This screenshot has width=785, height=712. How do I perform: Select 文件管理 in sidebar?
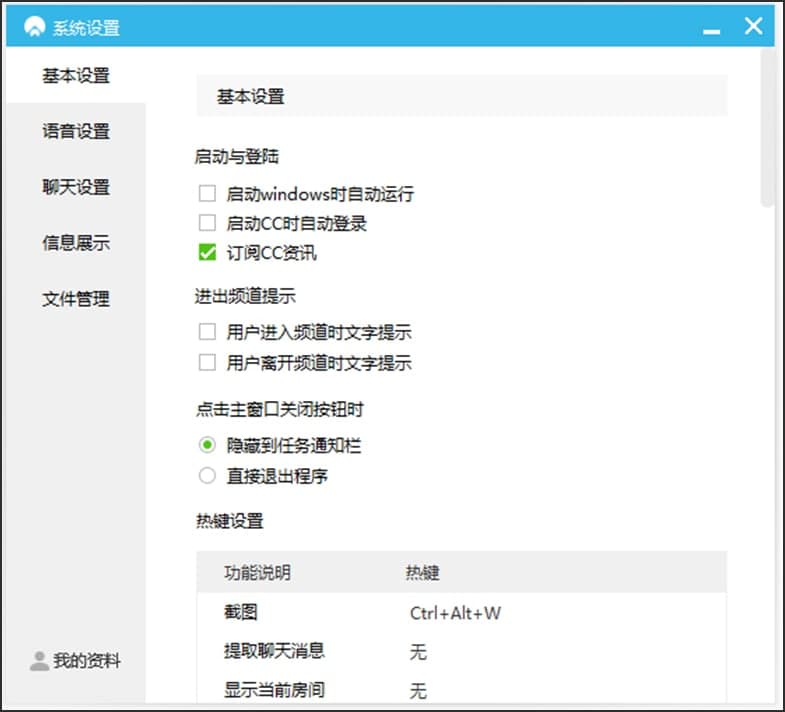(76, 299)
